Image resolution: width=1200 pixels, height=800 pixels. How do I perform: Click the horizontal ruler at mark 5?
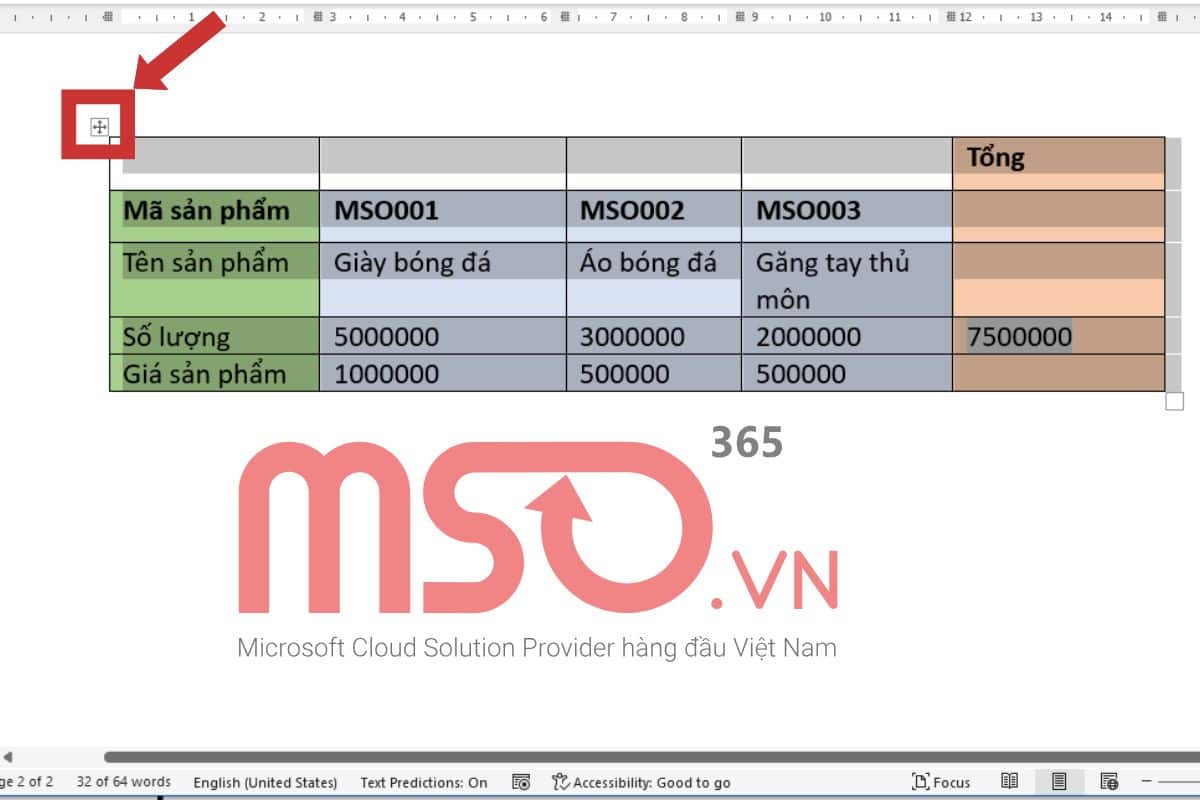[472, 17]
